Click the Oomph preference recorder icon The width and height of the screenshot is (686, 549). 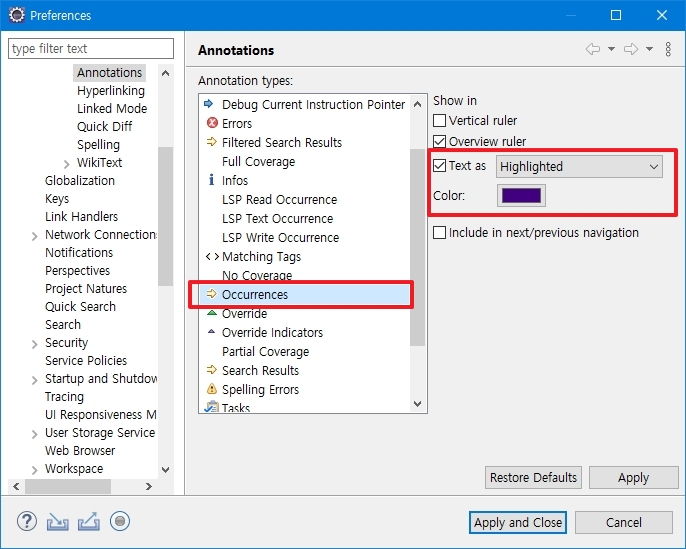120,521
